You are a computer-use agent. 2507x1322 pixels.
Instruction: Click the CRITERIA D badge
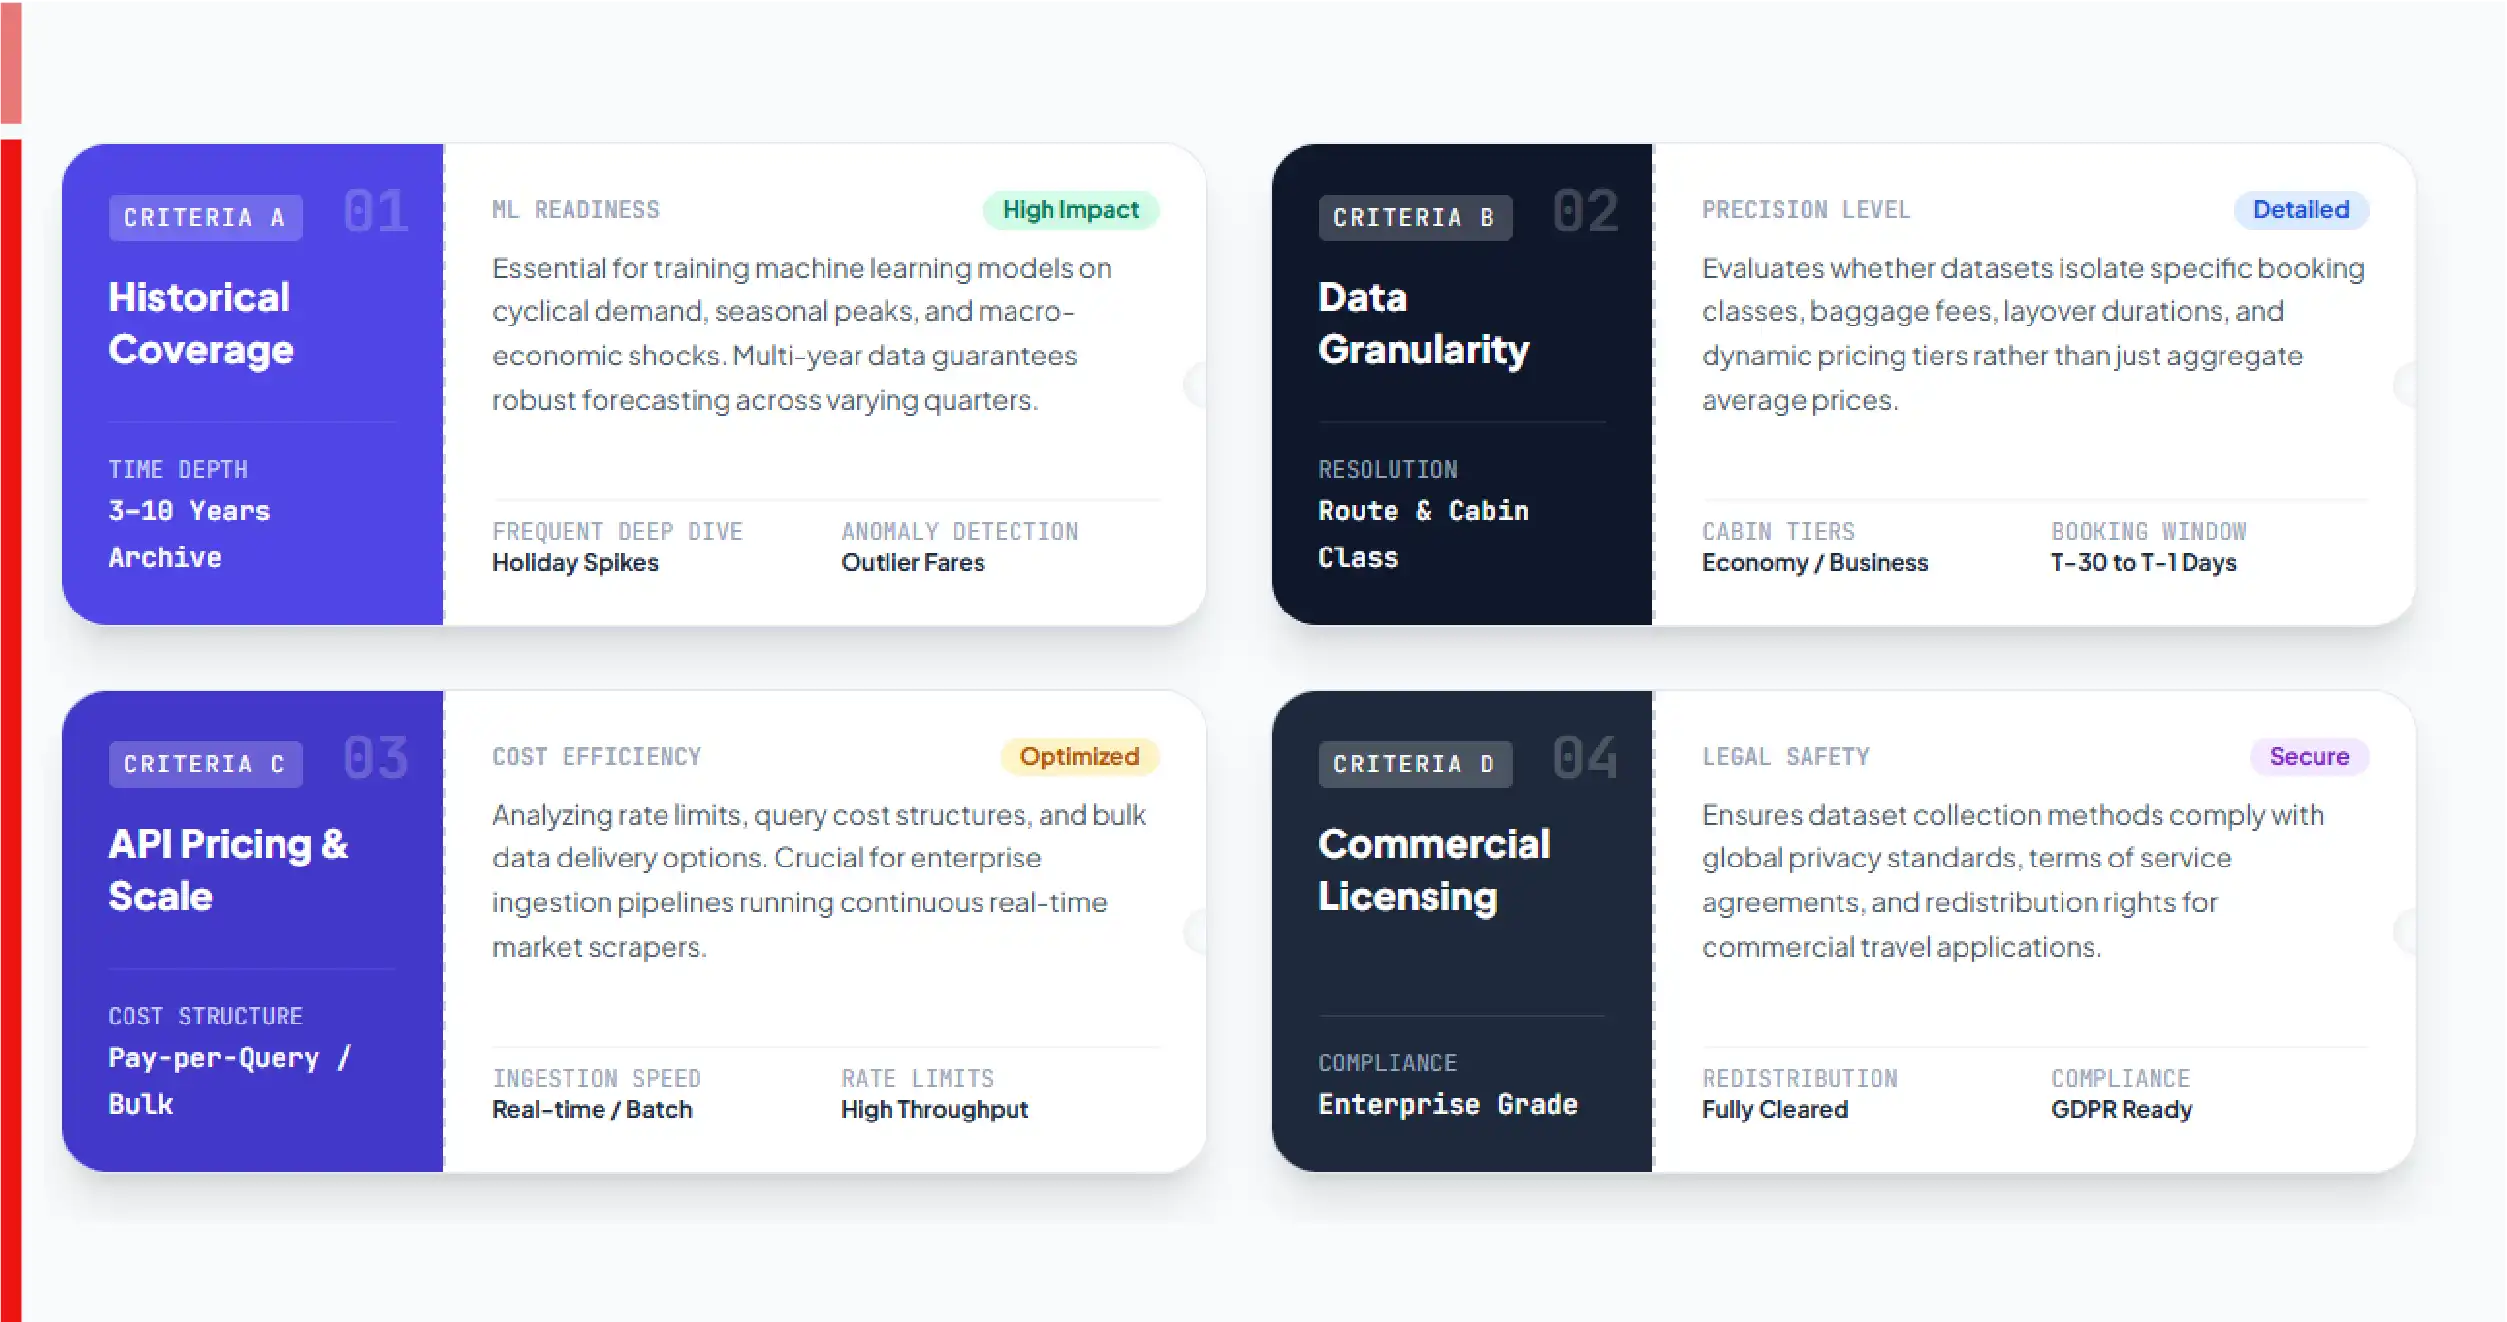[x=1414, y=764]
